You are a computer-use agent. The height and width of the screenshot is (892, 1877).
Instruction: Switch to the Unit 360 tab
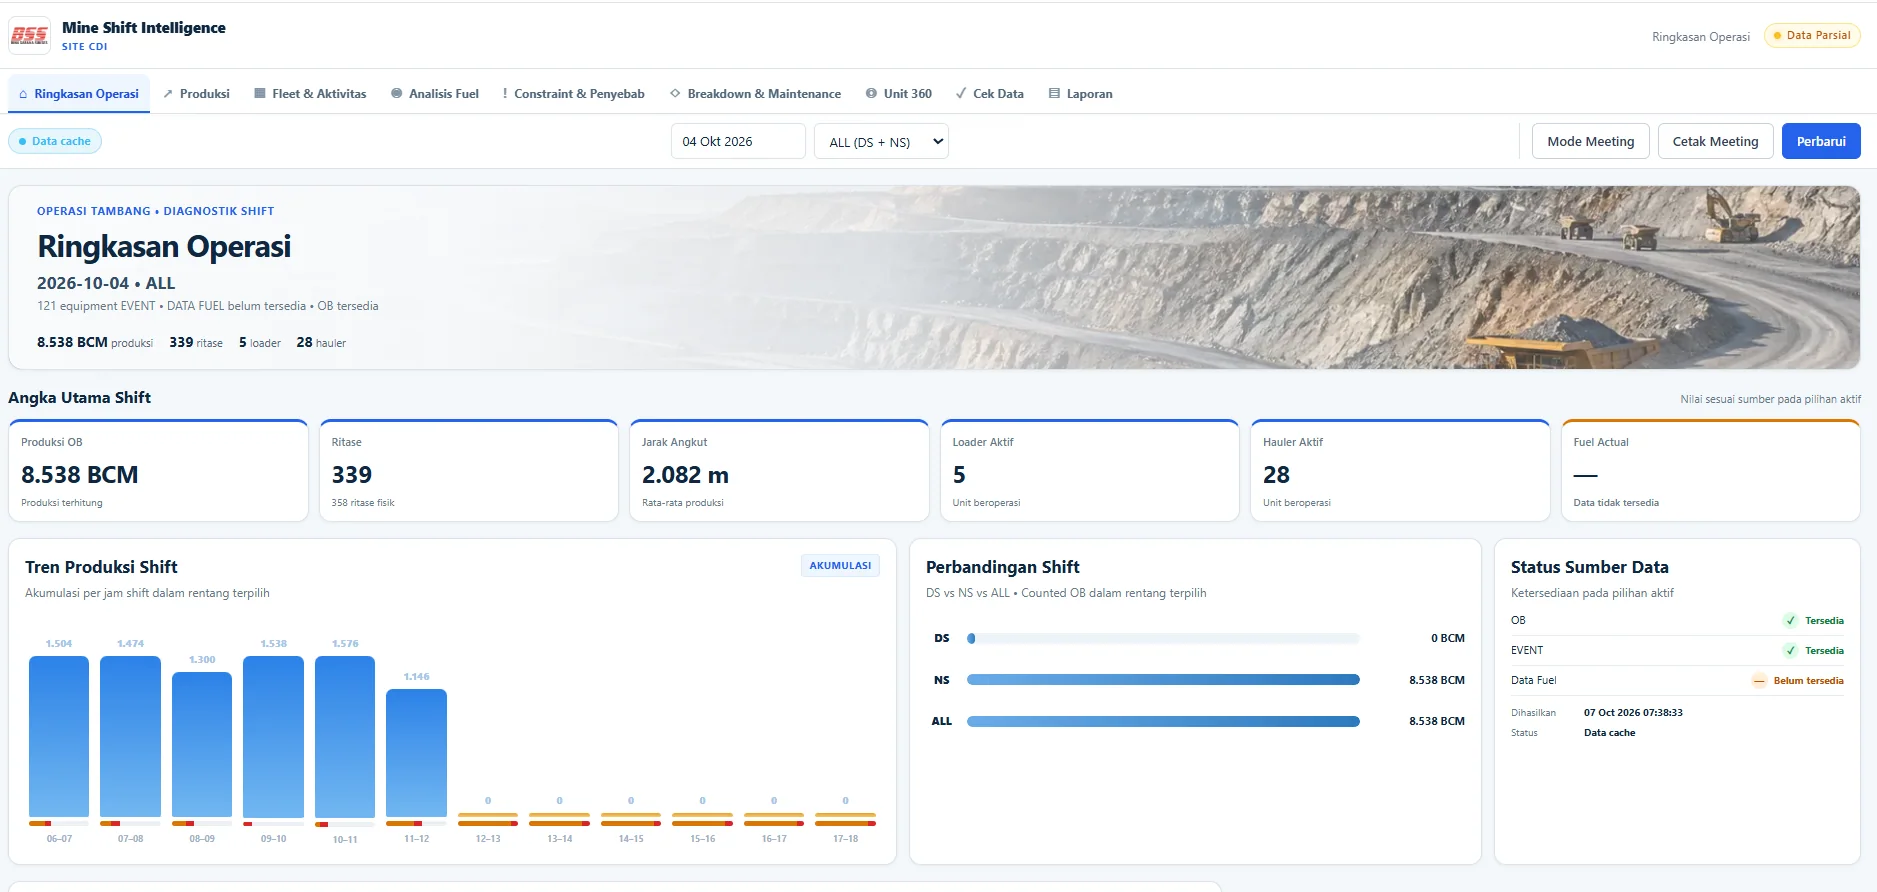pos(899,94)
